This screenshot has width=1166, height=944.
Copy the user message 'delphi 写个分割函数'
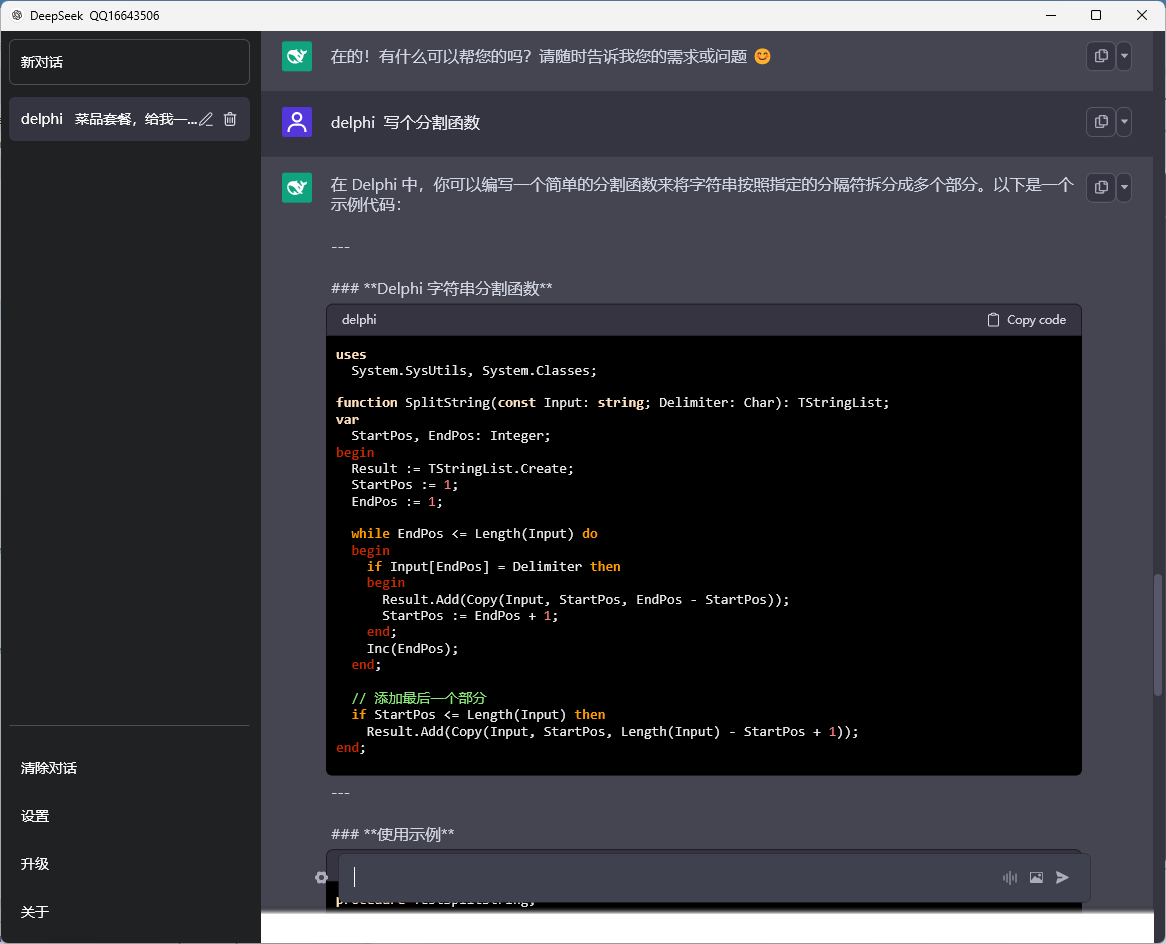1100,121
